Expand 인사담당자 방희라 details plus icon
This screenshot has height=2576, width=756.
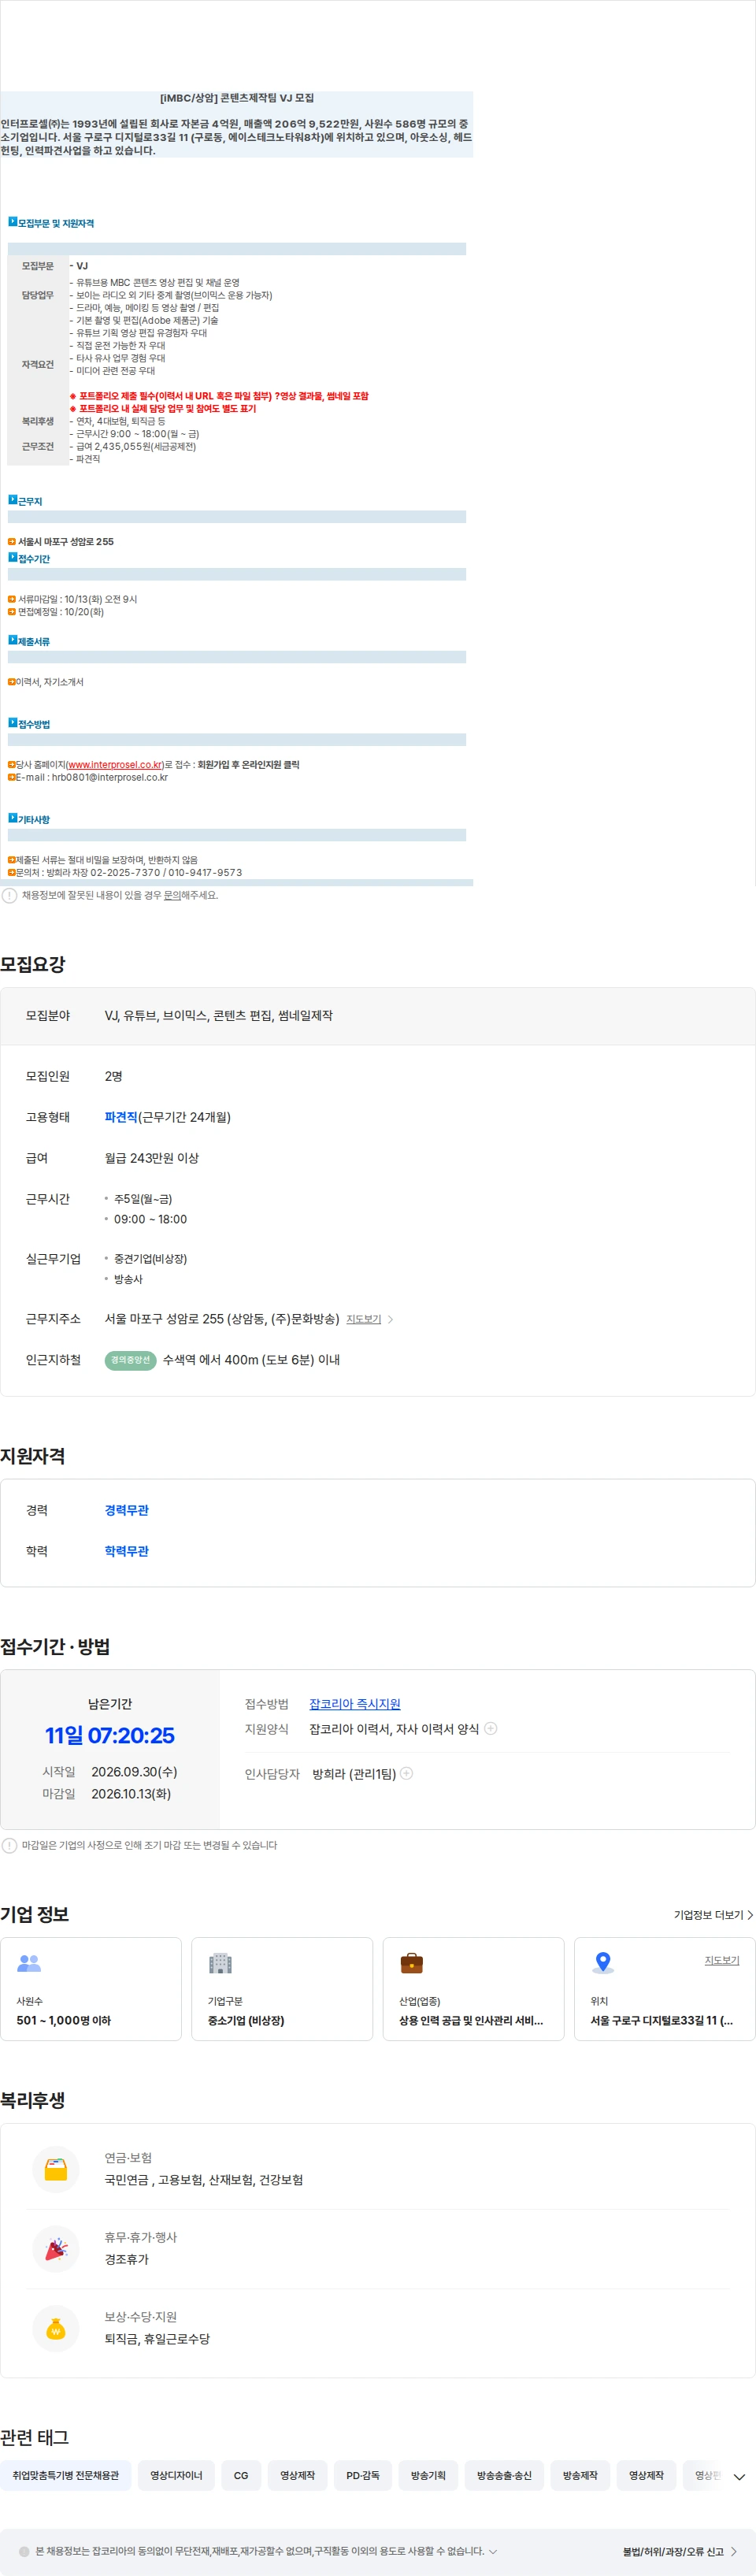406,1773
